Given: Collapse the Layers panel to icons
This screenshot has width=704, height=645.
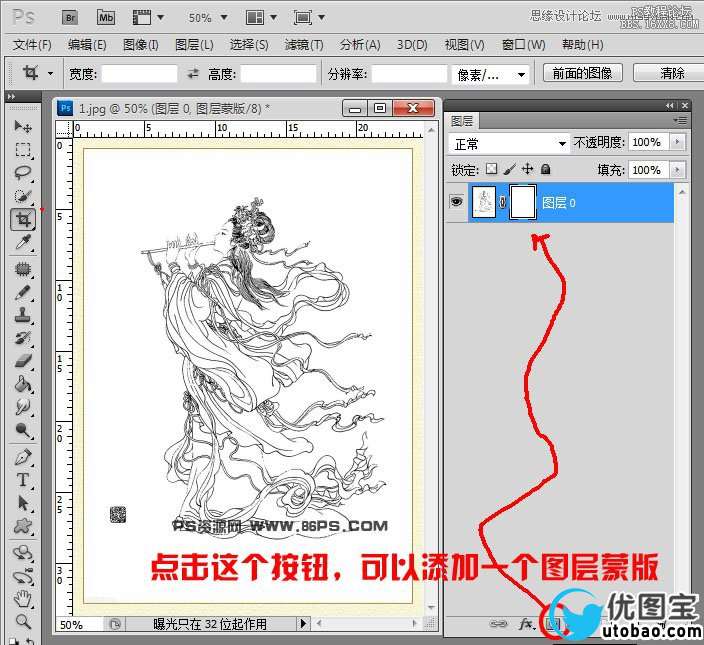Looking at the screenshot, I should (670, 105).
